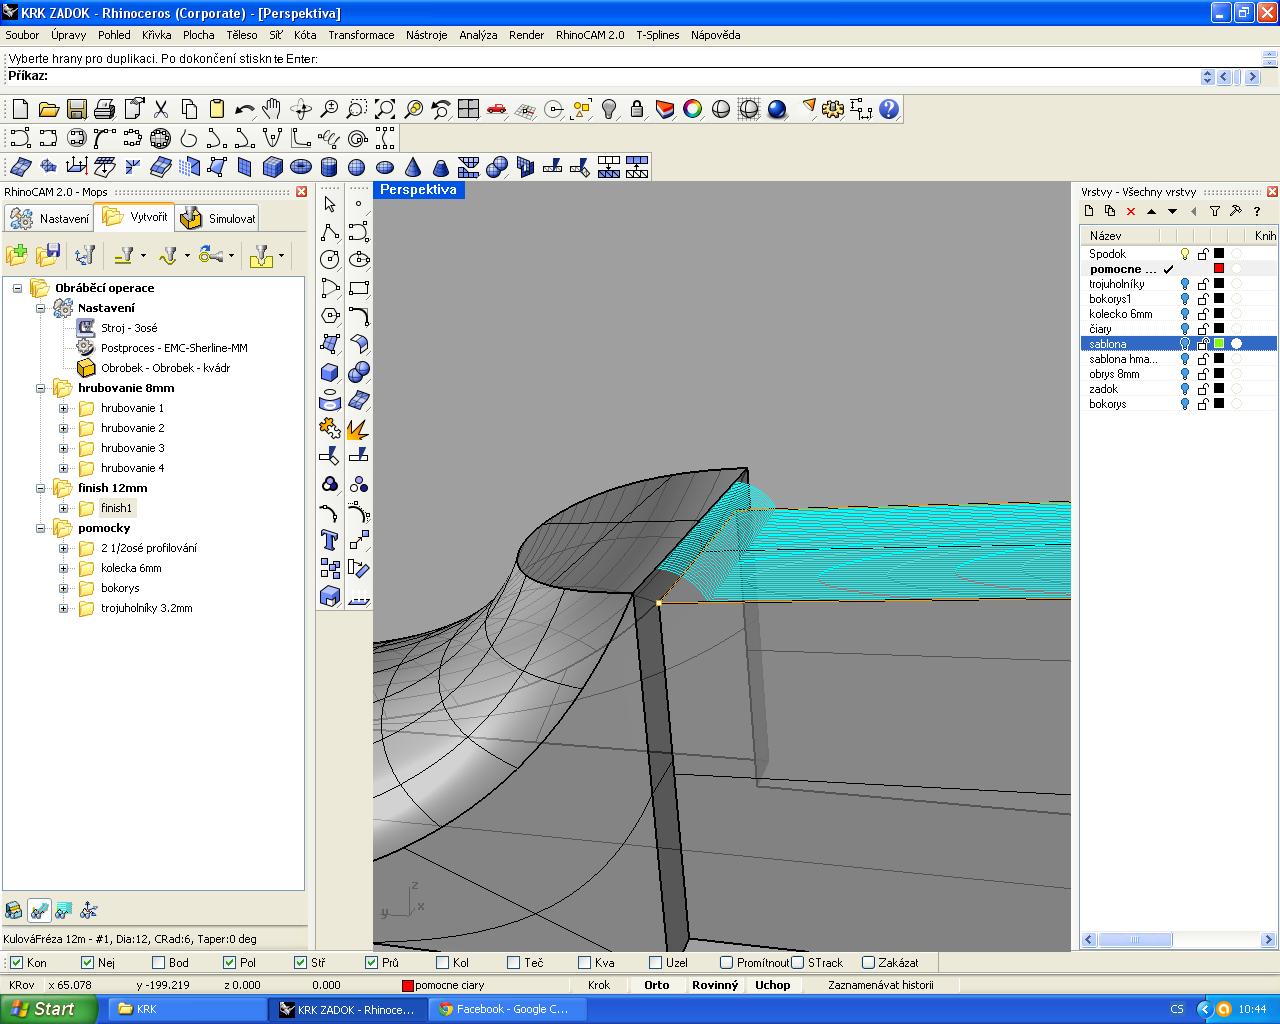
Task: Switch to the Simulovat tab
Action: coord(220,218)
